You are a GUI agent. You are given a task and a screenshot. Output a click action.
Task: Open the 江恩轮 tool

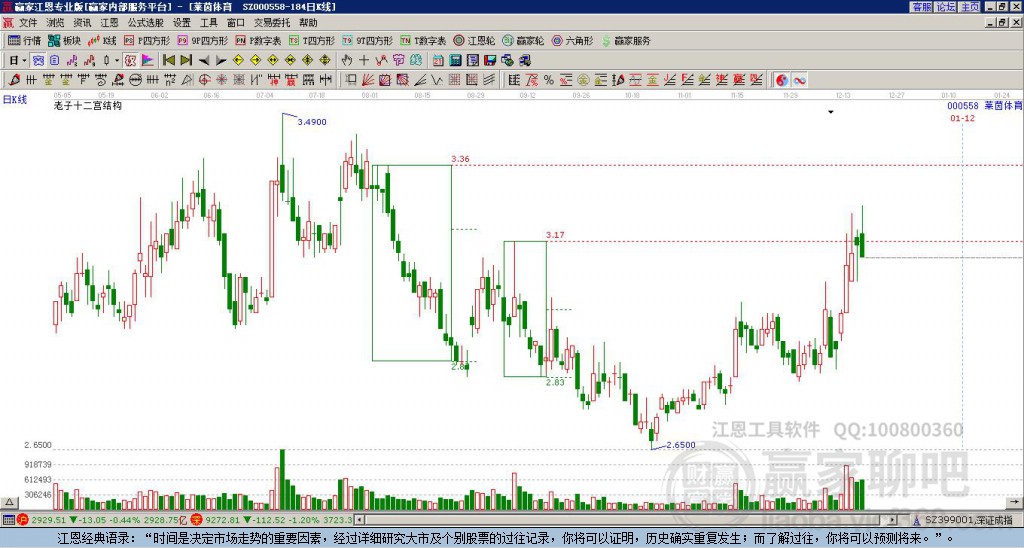474,40
